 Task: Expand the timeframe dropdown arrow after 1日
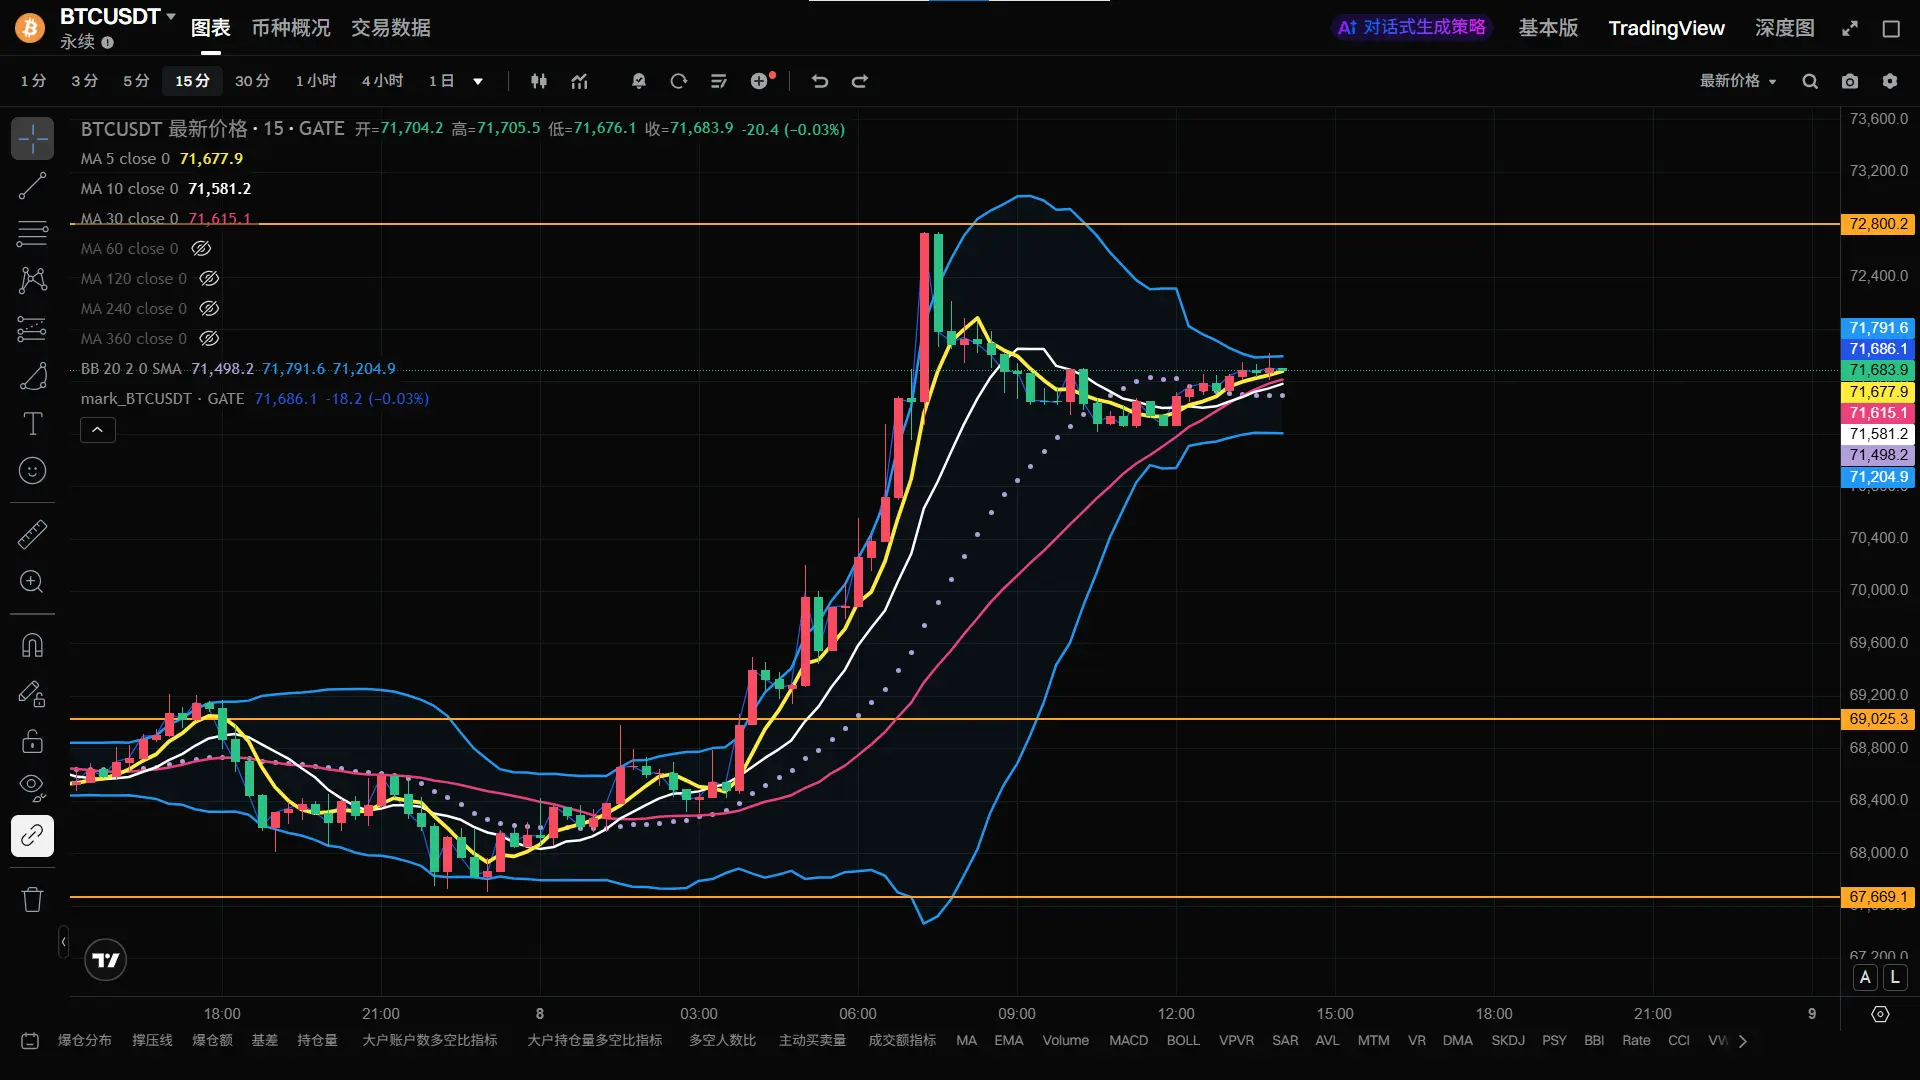[x=478, y=81]
